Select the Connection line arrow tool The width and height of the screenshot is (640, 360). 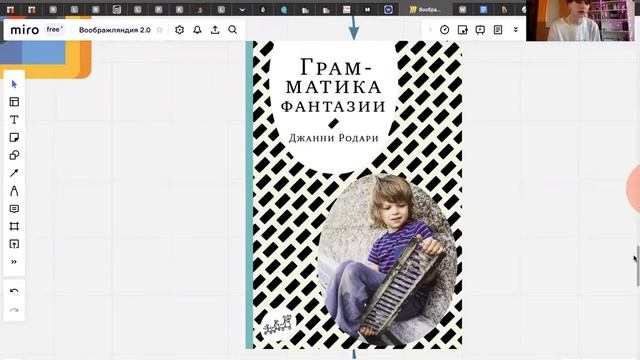14,173
